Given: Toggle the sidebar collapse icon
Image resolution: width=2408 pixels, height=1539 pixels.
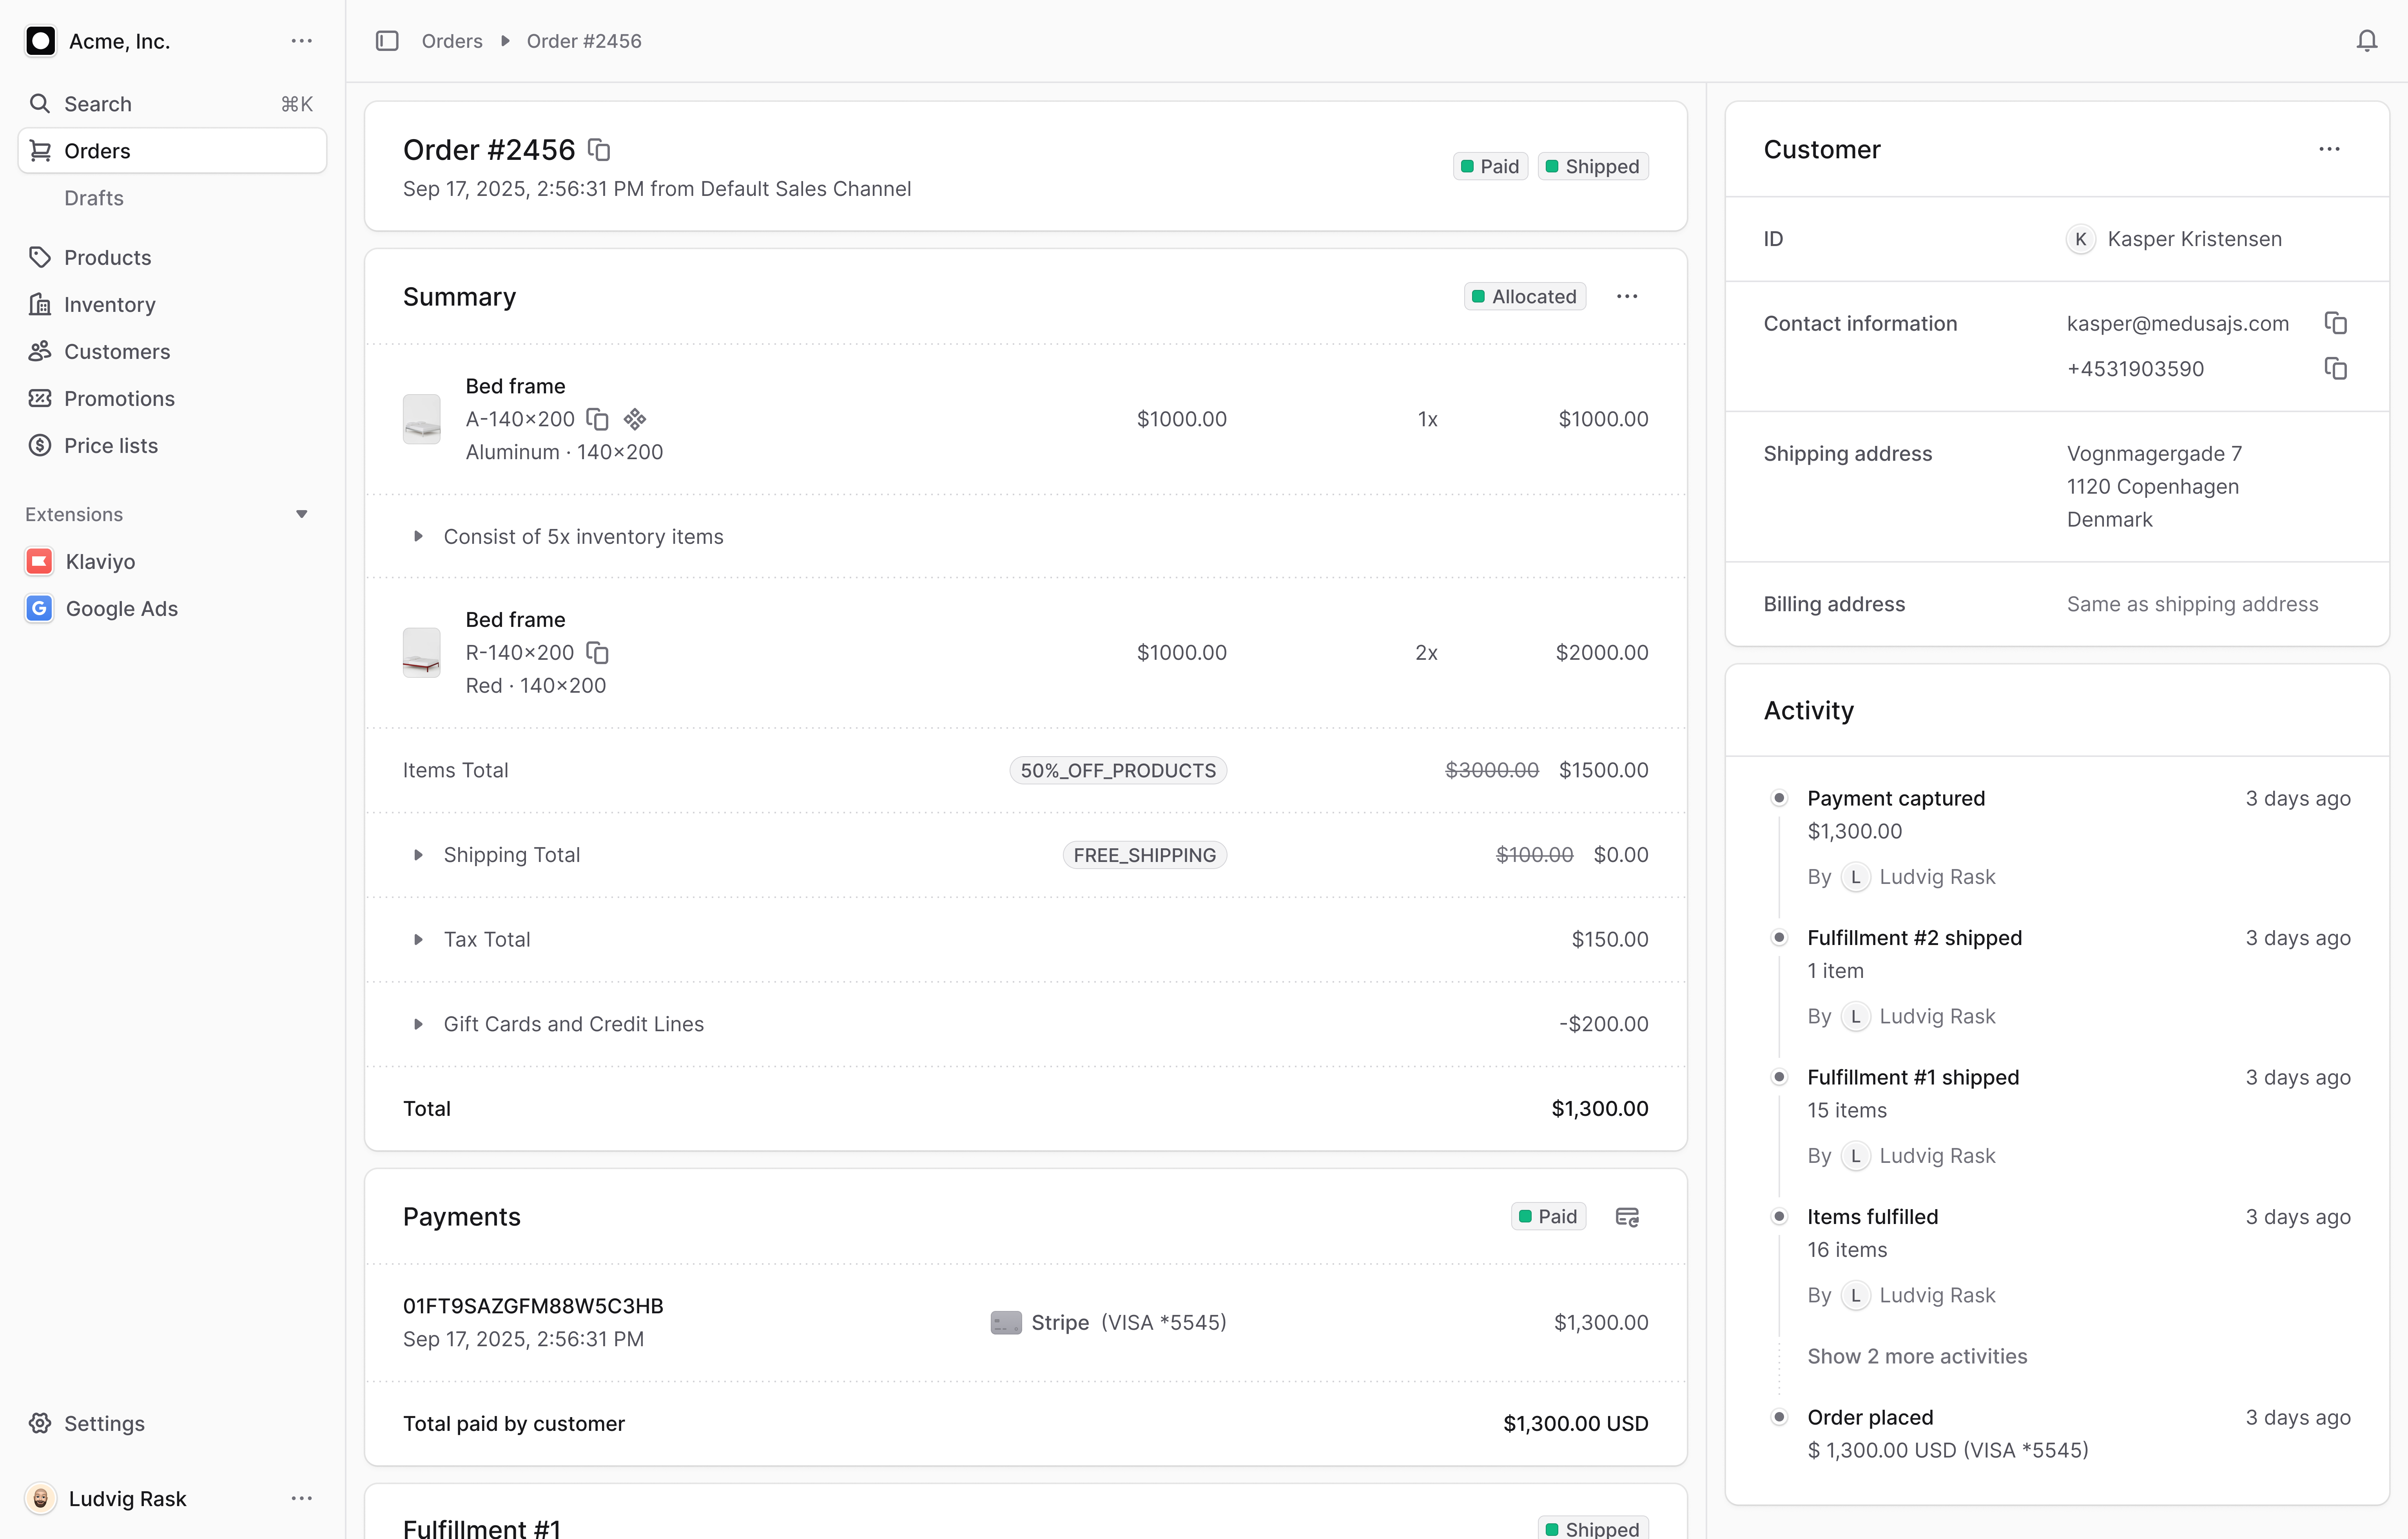Looking at the screenshot, I should (x=387, y=41).
